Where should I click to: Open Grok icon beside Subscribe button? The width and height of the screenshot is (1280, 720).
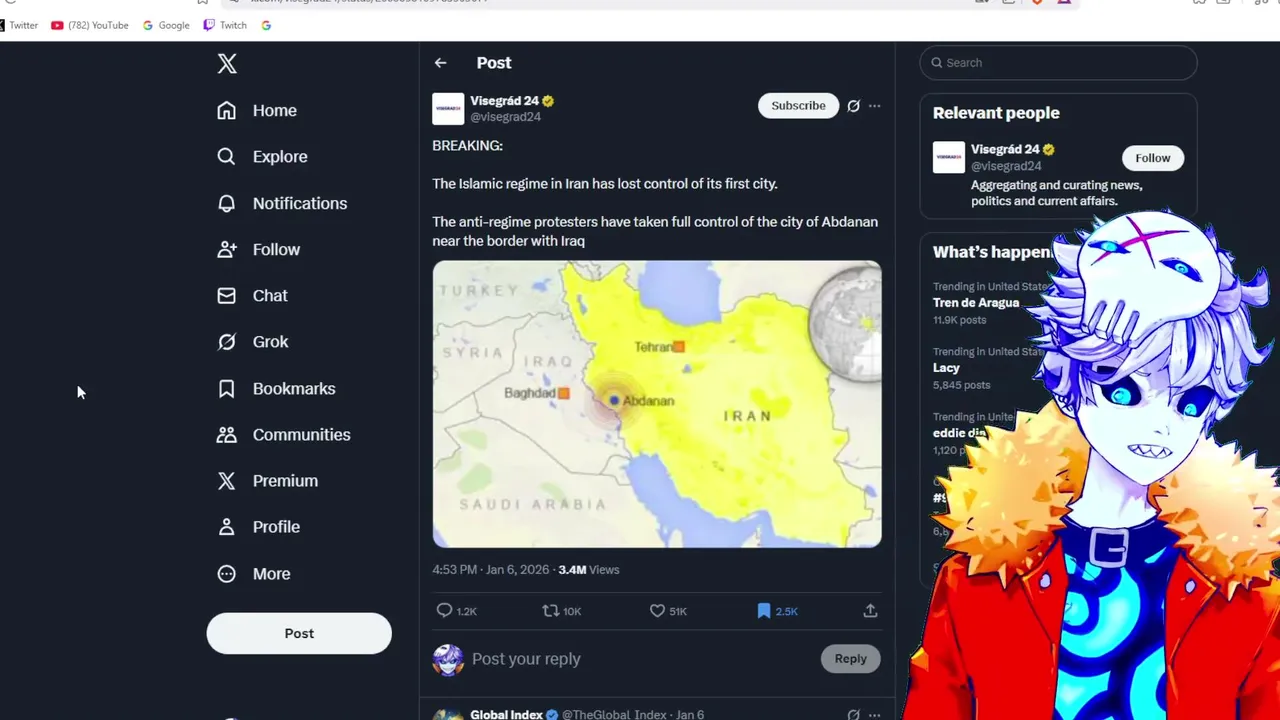(x=853, y=106)
